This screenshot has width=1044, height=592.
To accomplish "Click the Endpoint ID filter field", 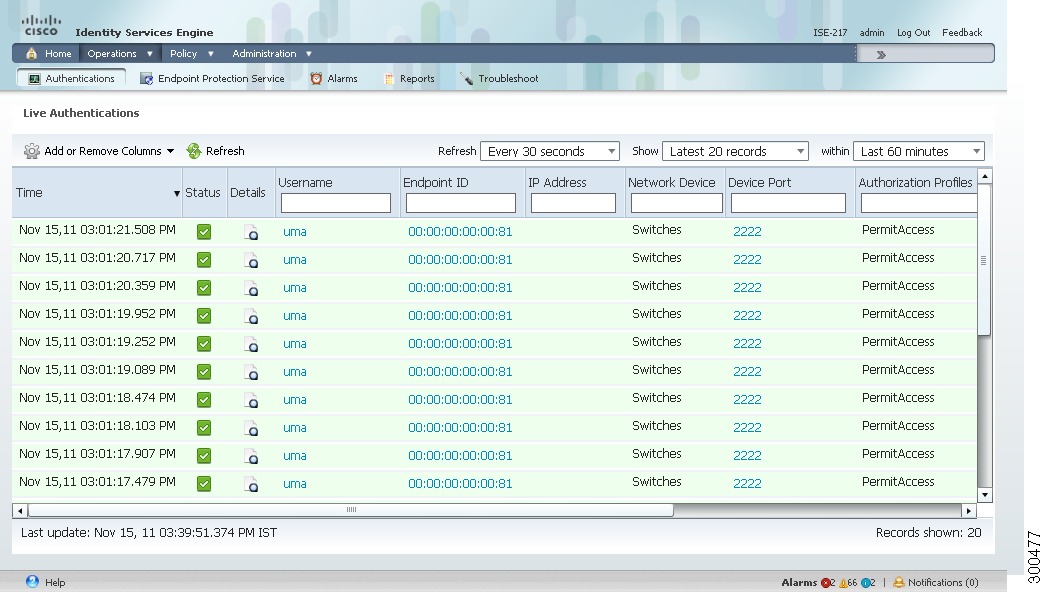I will point(461,203).
